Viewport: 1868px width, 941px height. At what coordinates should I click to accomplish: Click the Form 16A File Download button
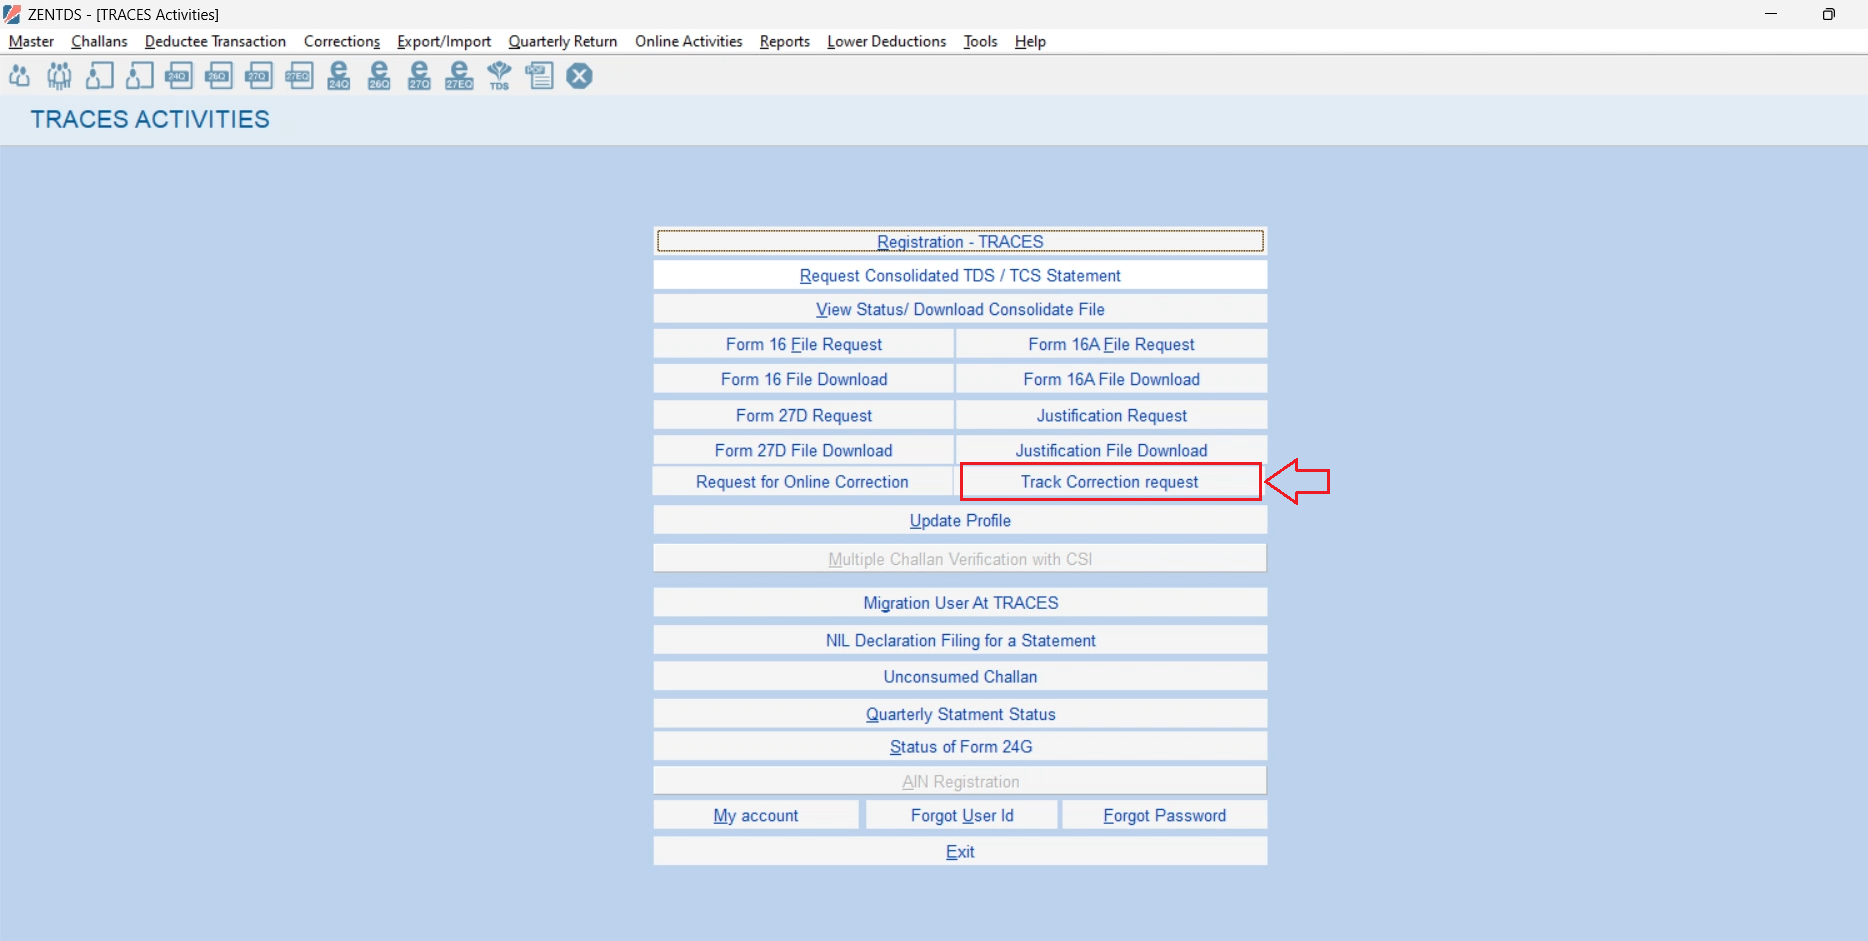coord(1111,379)
